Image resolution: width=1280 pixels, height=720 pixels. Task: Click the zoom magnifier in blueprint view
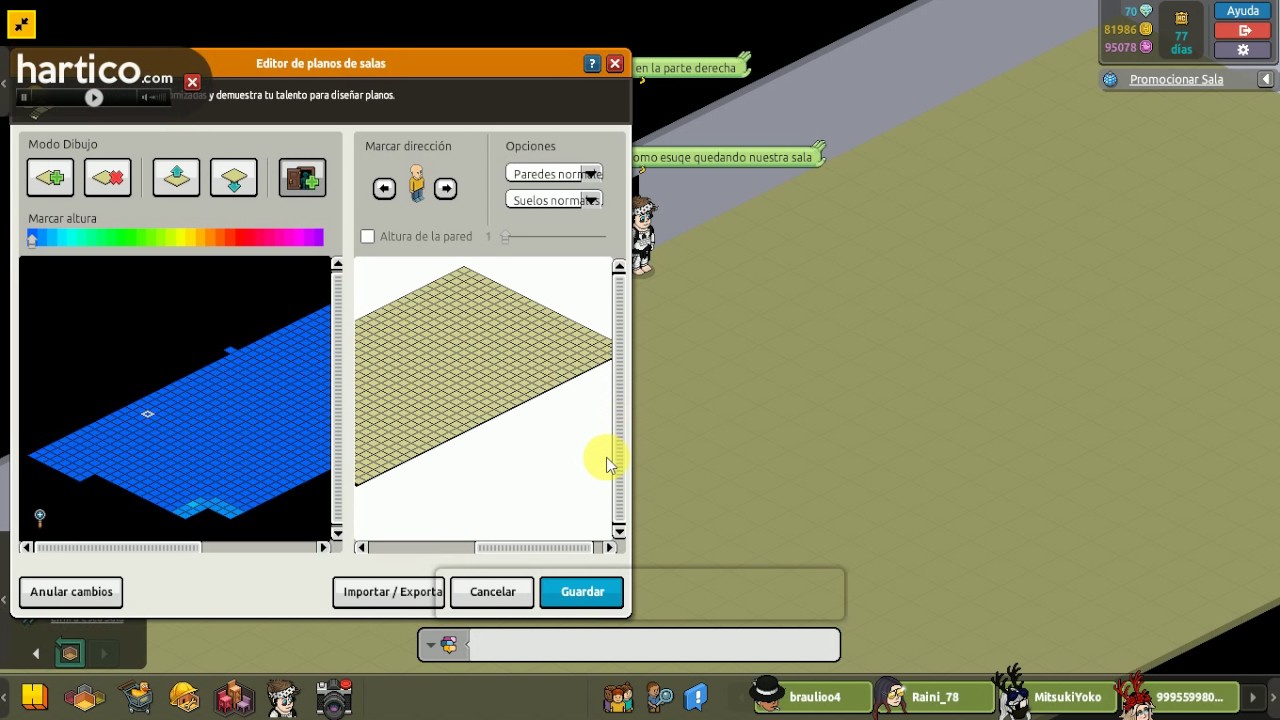point(40,517)
